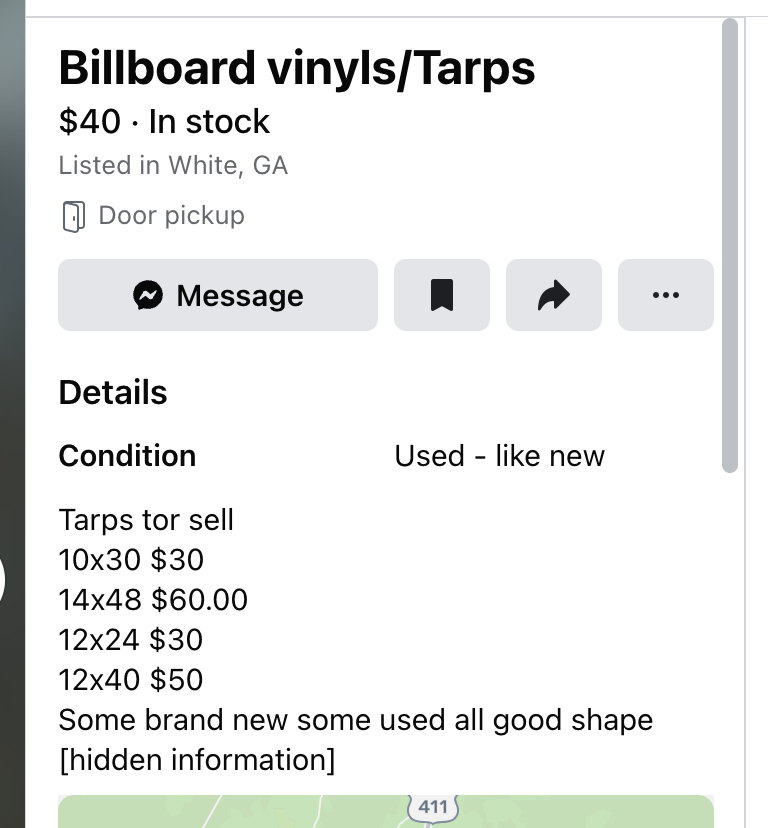Click the $40 In stock price
768x828 pixels.
tap(164, 121)
